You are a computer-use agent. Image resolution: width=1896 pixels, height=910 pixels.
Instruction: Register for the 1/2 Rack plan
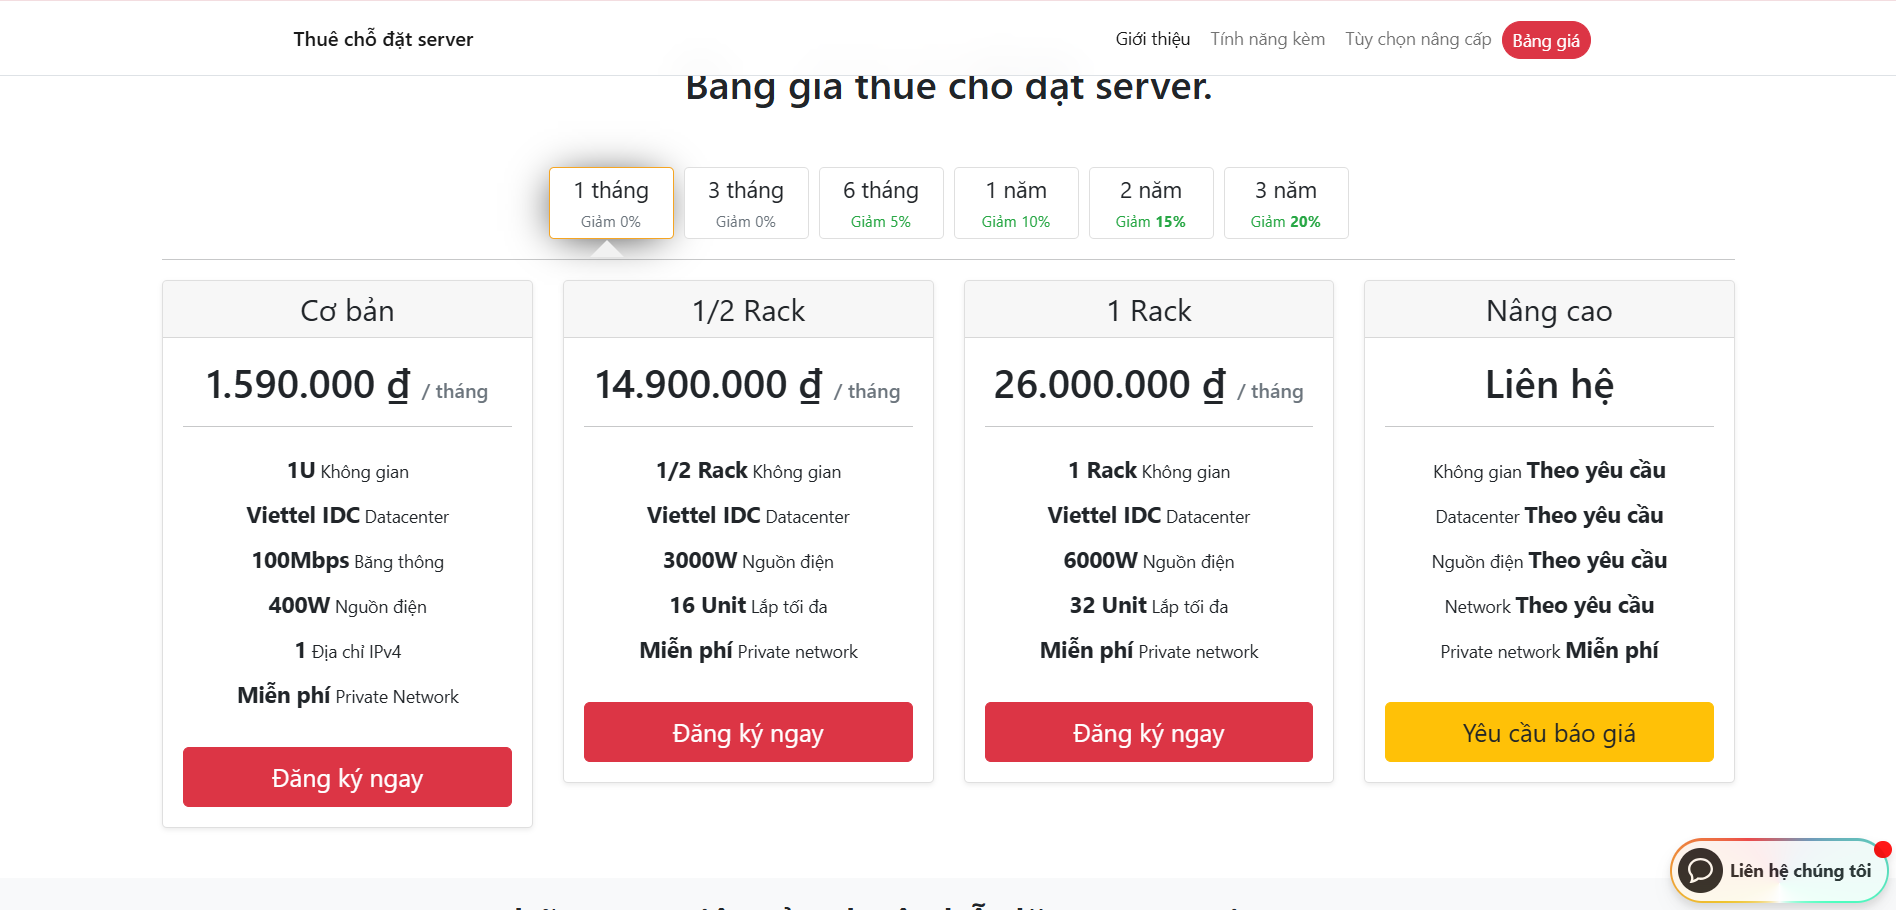pos(748,732)
